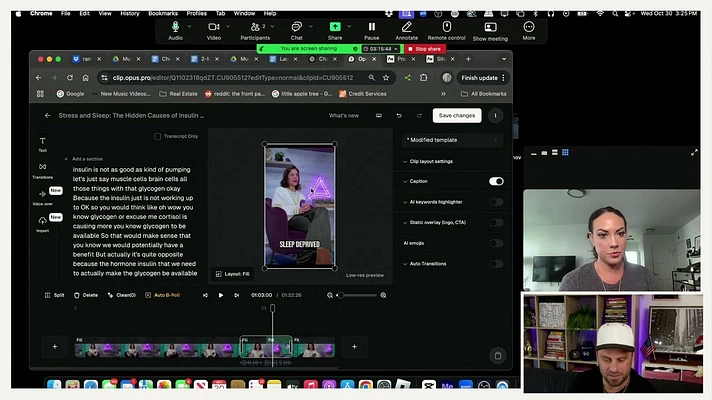Open Chrome extensions puzzle icon
Screen dimensions: 712x400
click(423, 78)
